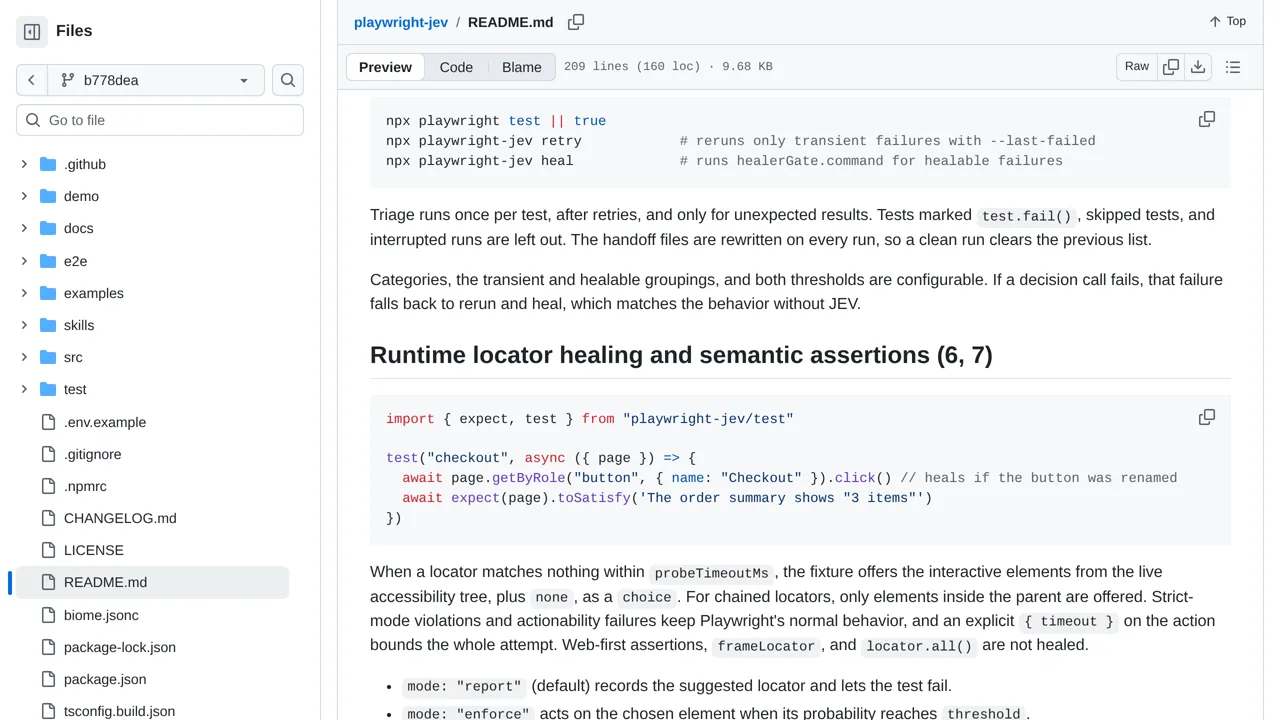Collapse the Files side panel
The width and height of the screenshot is (1280, 720).
click(x=32, y=32)
